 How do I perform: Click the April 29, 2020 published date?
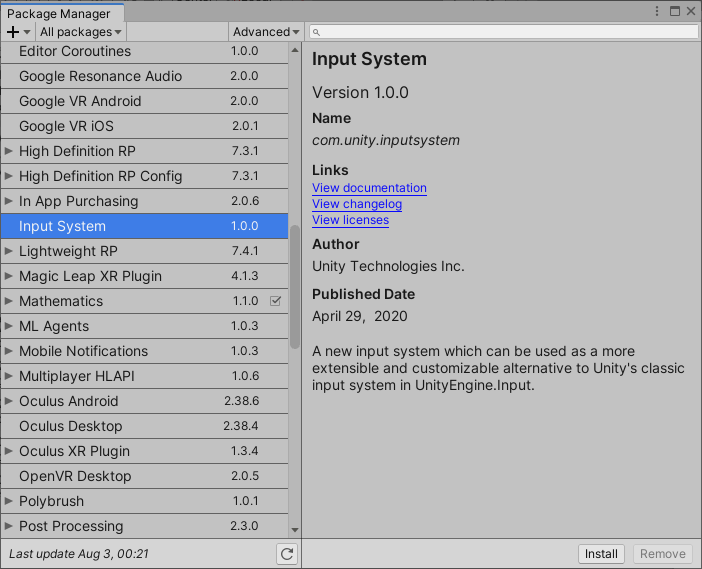[360, 317]
